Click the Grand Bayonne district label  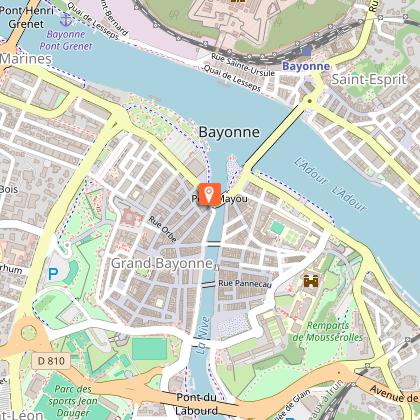point(162,263)
